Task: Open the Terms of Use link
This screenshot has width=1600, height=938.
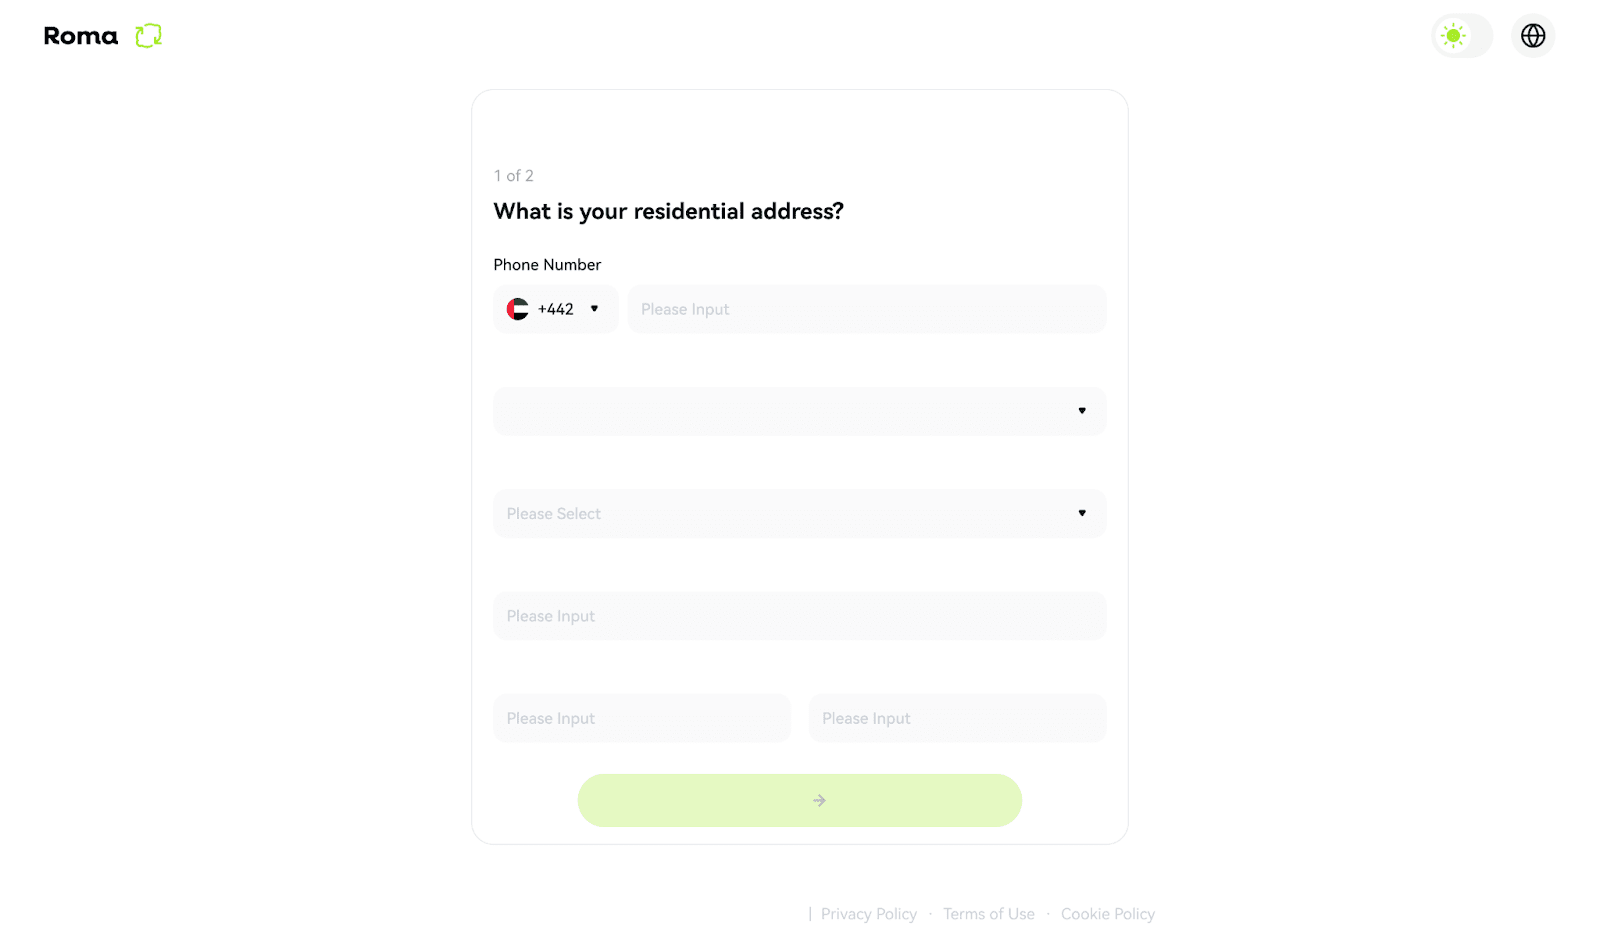Action: coord(989,913)
